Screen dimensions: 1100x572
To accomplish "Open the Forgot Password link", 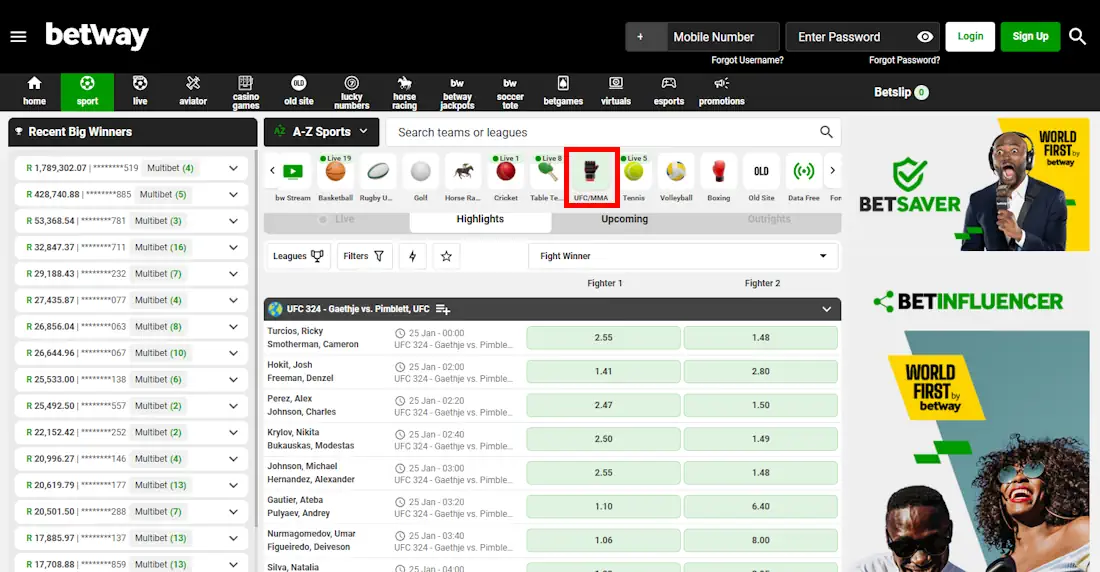I will click(904, 60).
